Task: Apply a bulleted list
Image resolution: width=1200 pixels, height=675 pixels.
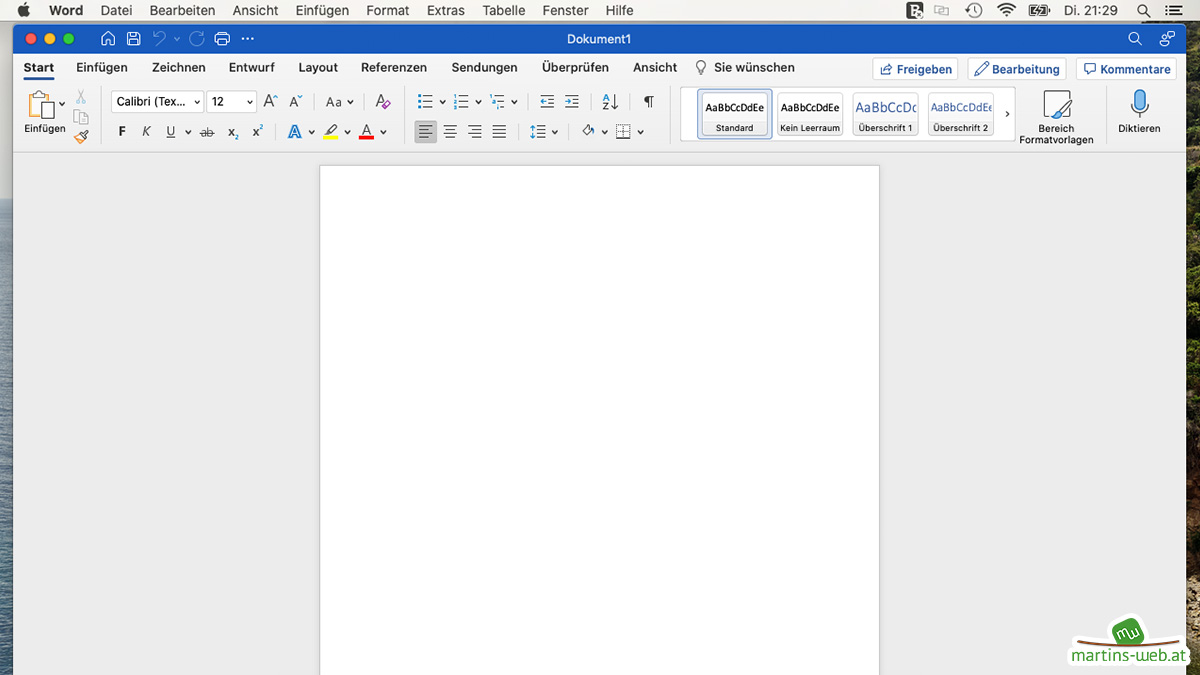Action: (425, 102)
